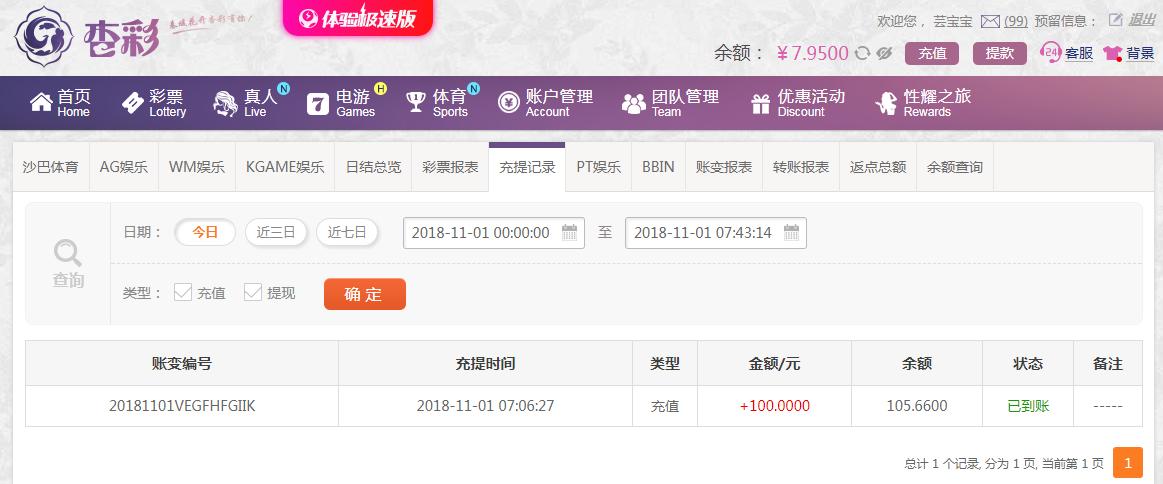Edit the reserved info pencil icon
The height and width of the screenshot is (484, 1163).
point(1115,20)
